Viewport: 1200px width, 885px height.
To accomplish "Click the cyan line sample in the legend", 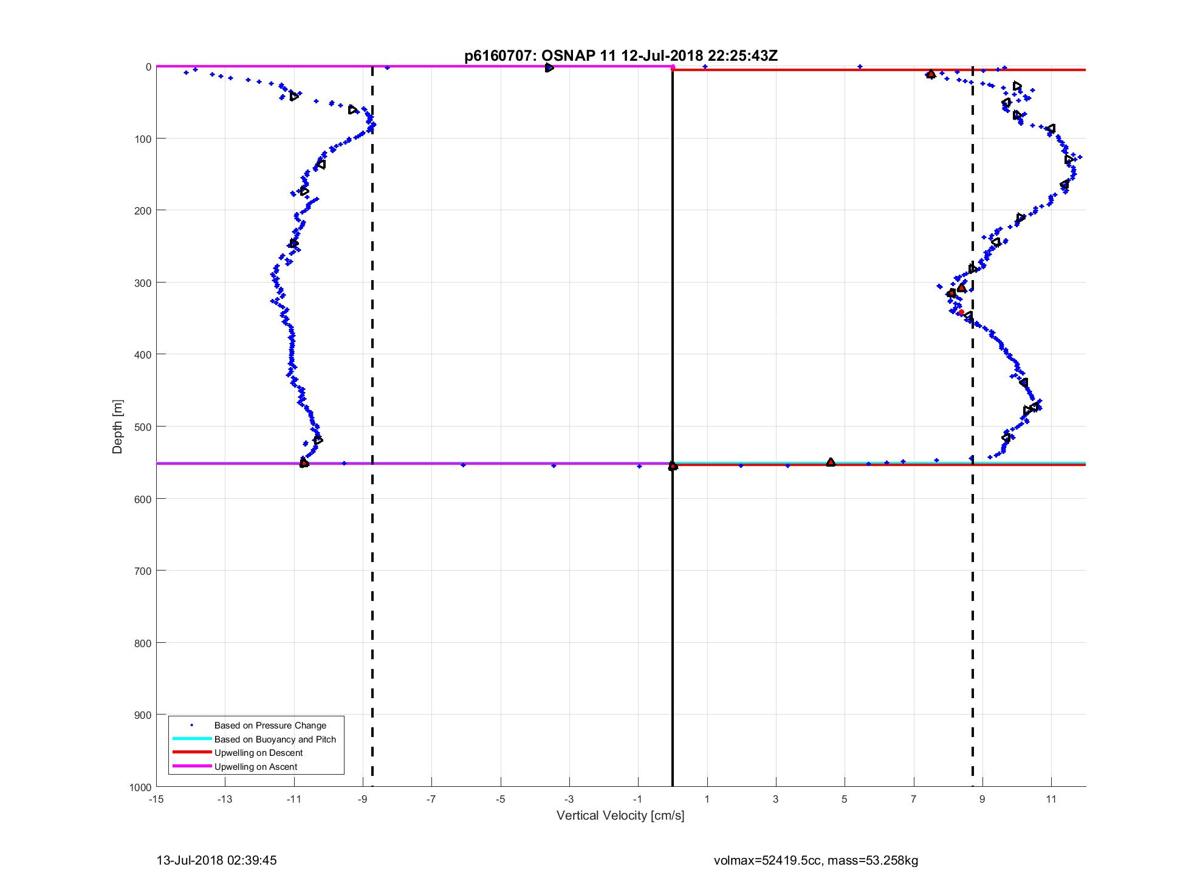I will pos(191,739).
